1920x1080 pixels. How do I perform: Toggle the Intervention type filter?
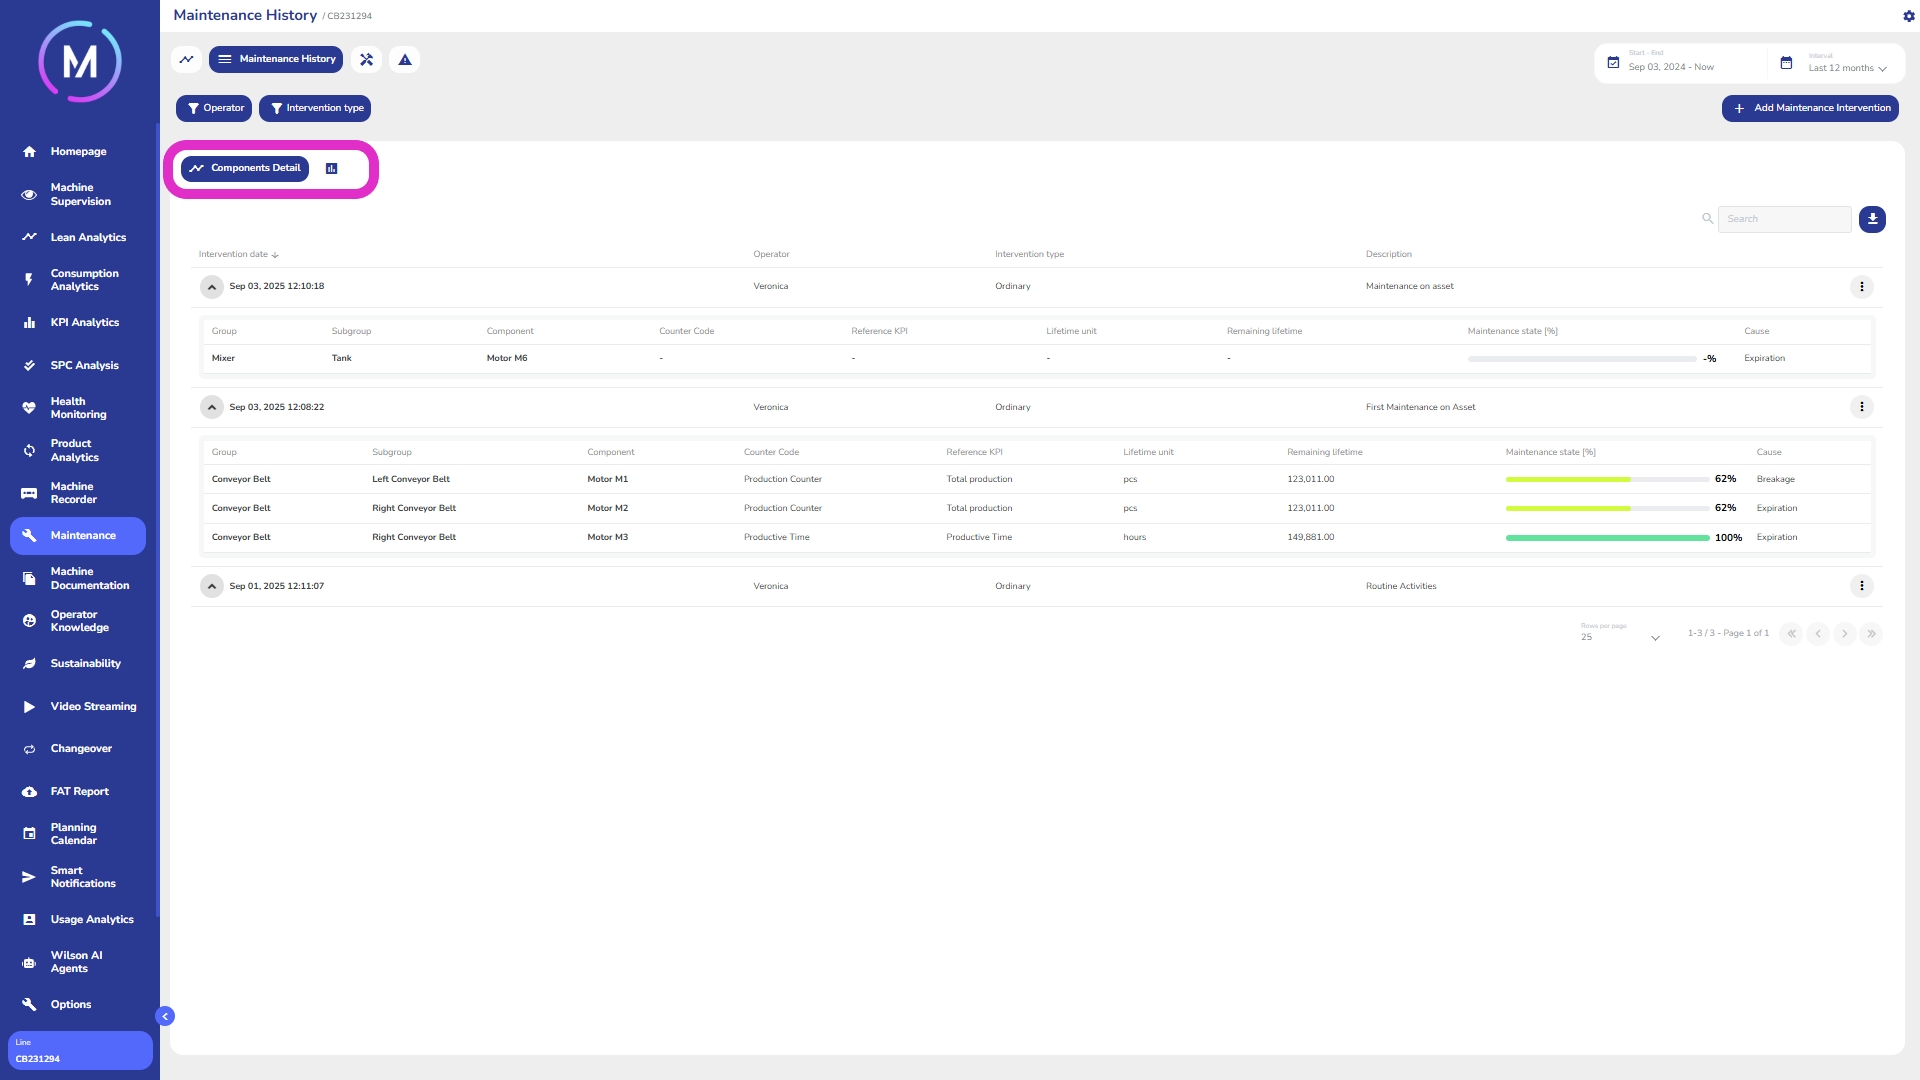coord(315,108)
